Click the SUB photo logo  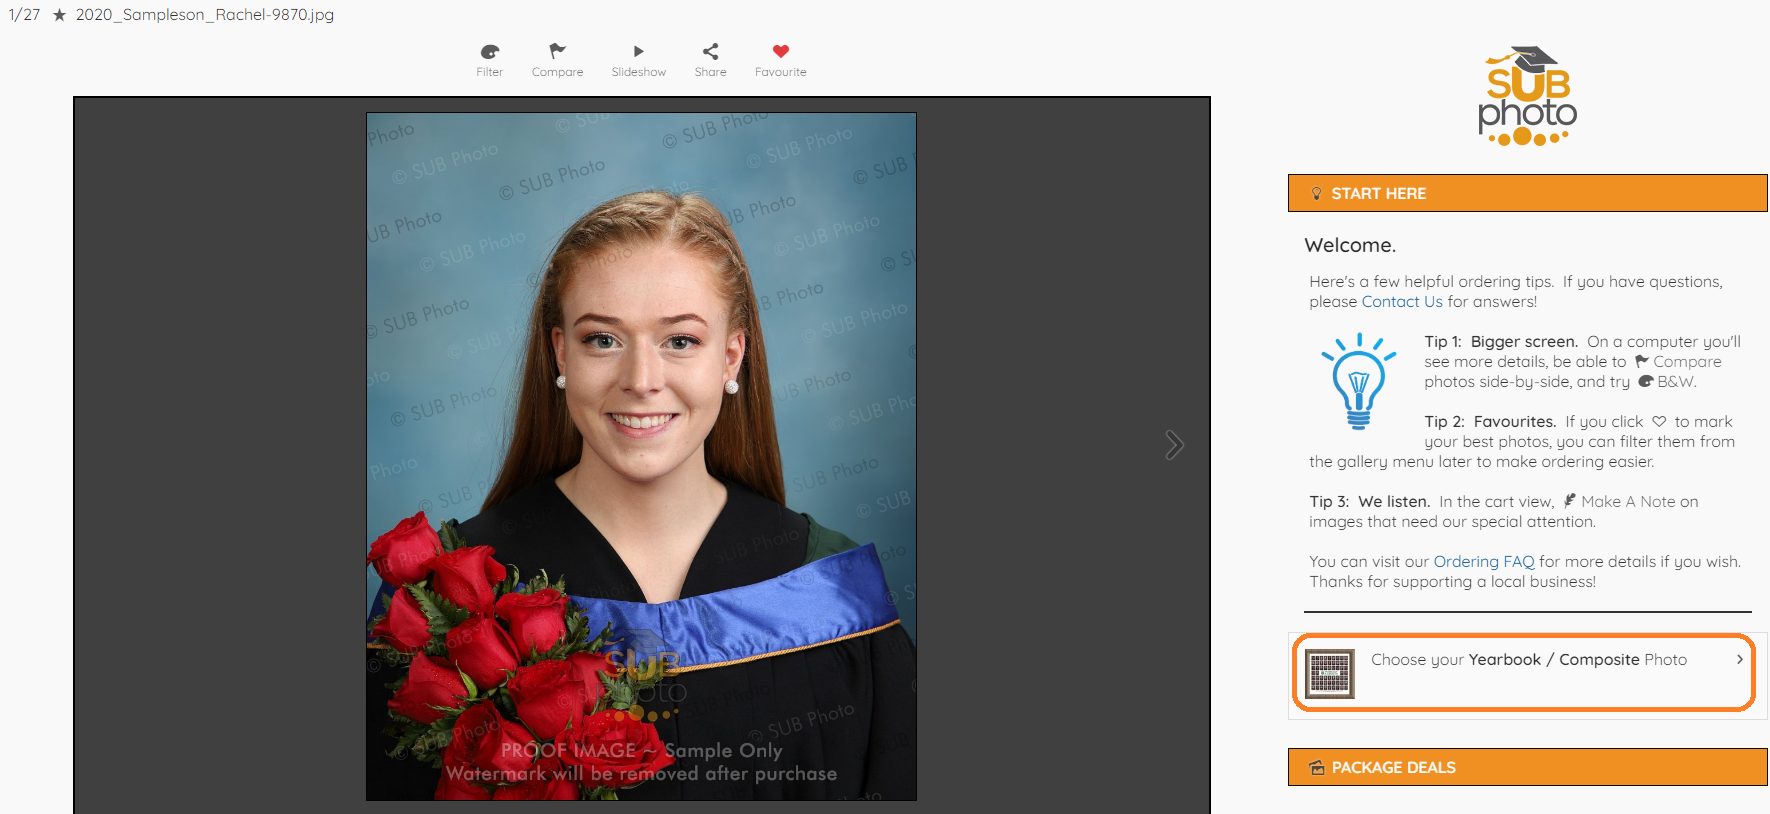pos(1527,96)
